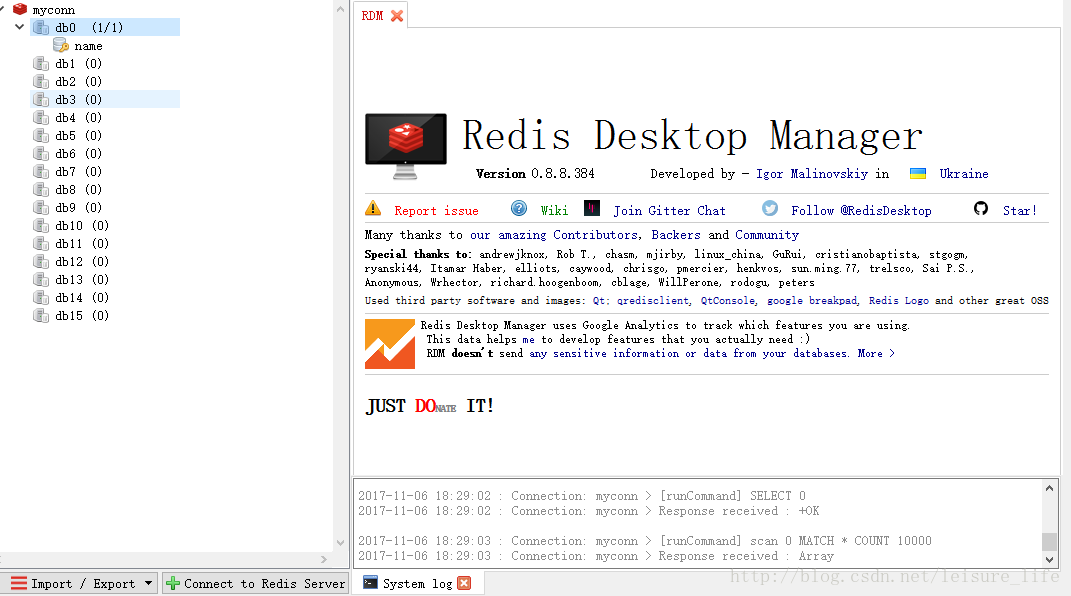Click the db6 database icon
Viewport: 1071px width, 596px height.
(x=41, y=154)
